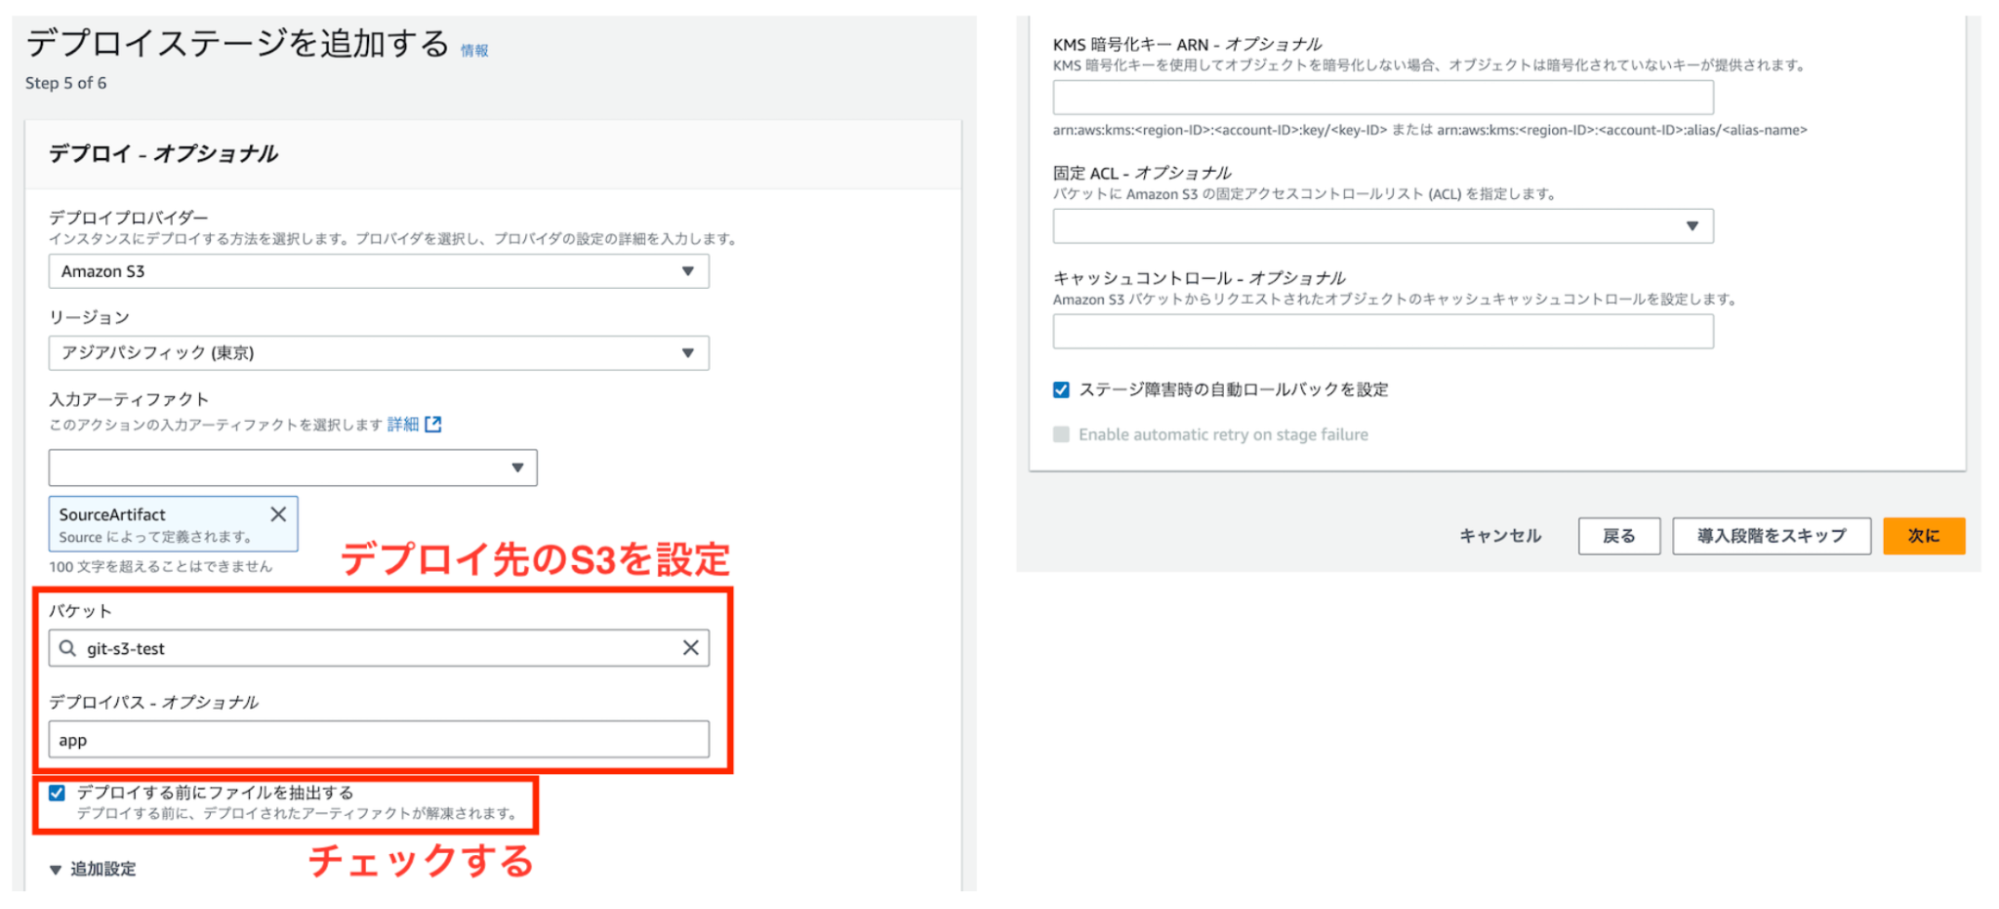1999x909 pixels.
Task: Open external link icon next to 詳細
Action: pyautogui.click(x=433, y=424)
